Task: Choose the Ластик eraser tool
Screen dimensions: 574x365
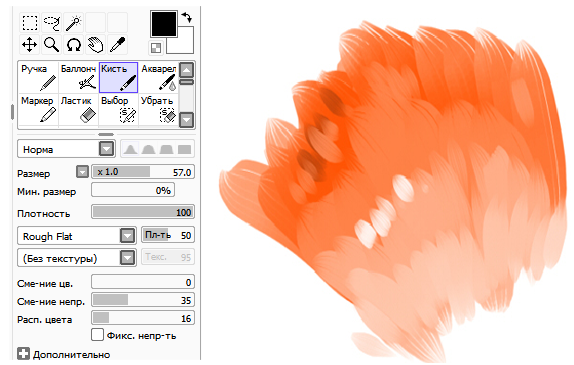Action: tap(78, 109)
